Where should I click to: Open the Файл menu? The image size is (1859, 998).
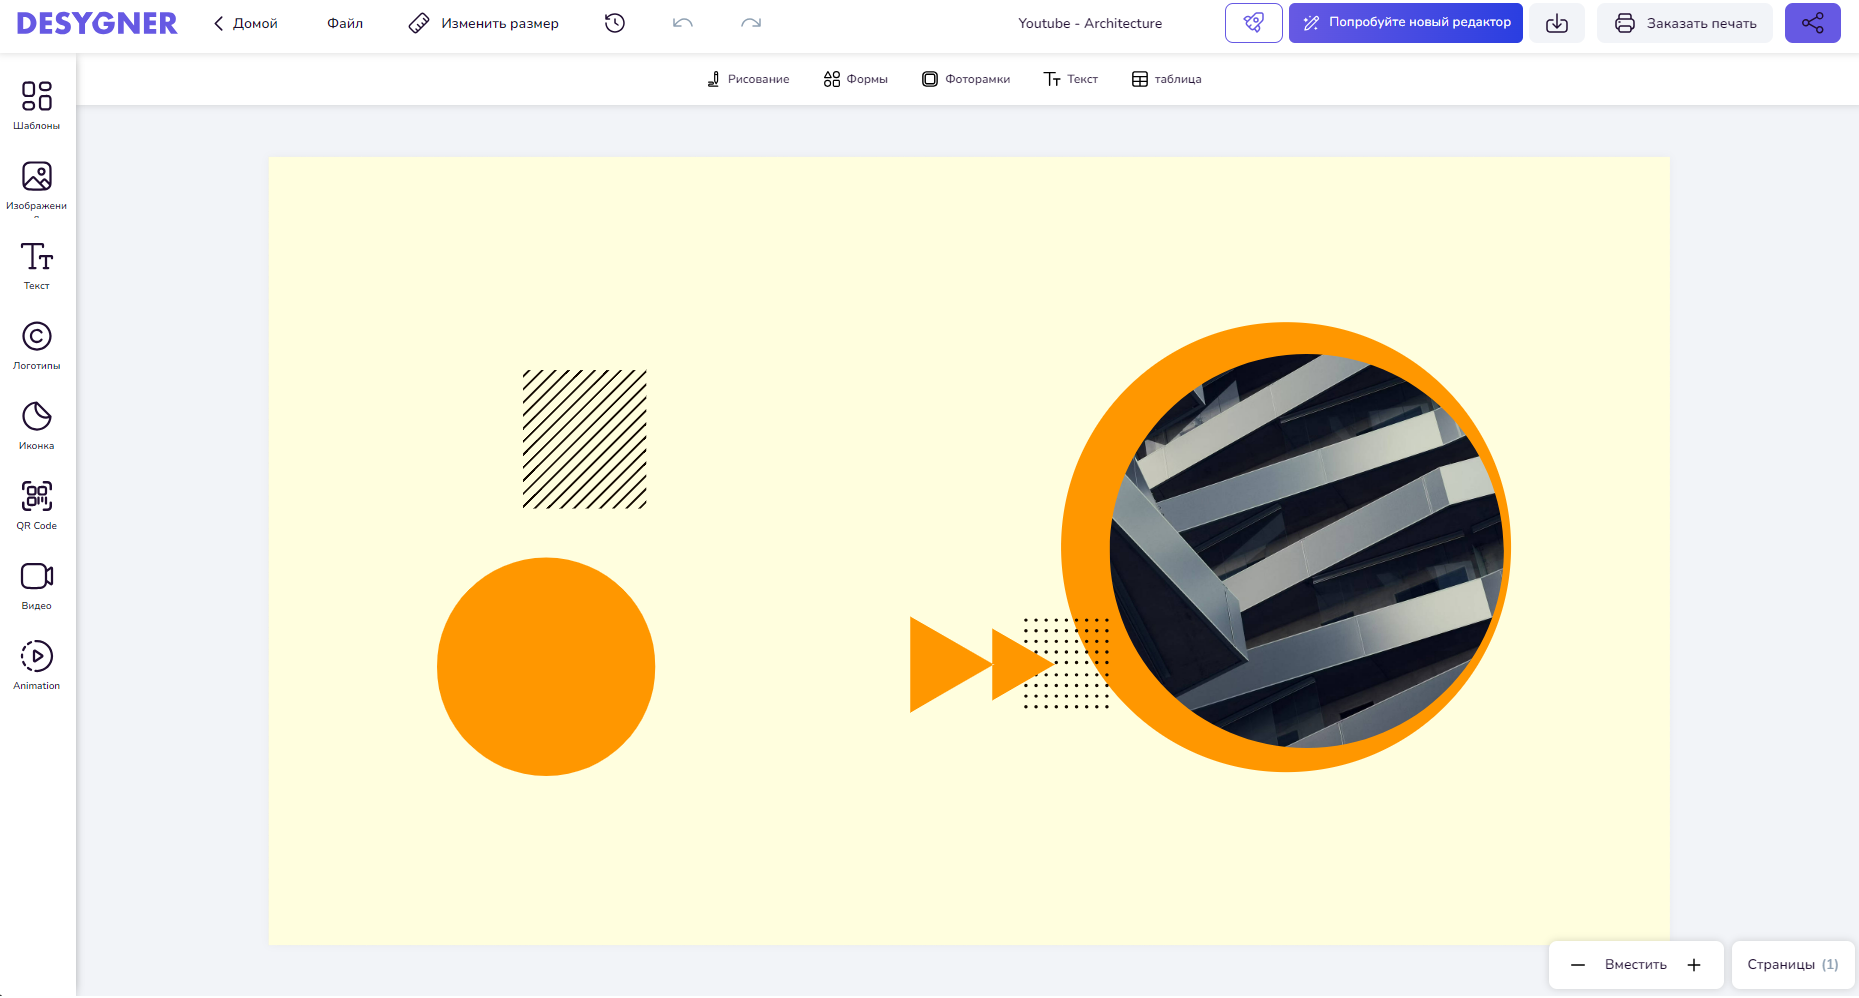pyautogui.click(x=345, y=23)
